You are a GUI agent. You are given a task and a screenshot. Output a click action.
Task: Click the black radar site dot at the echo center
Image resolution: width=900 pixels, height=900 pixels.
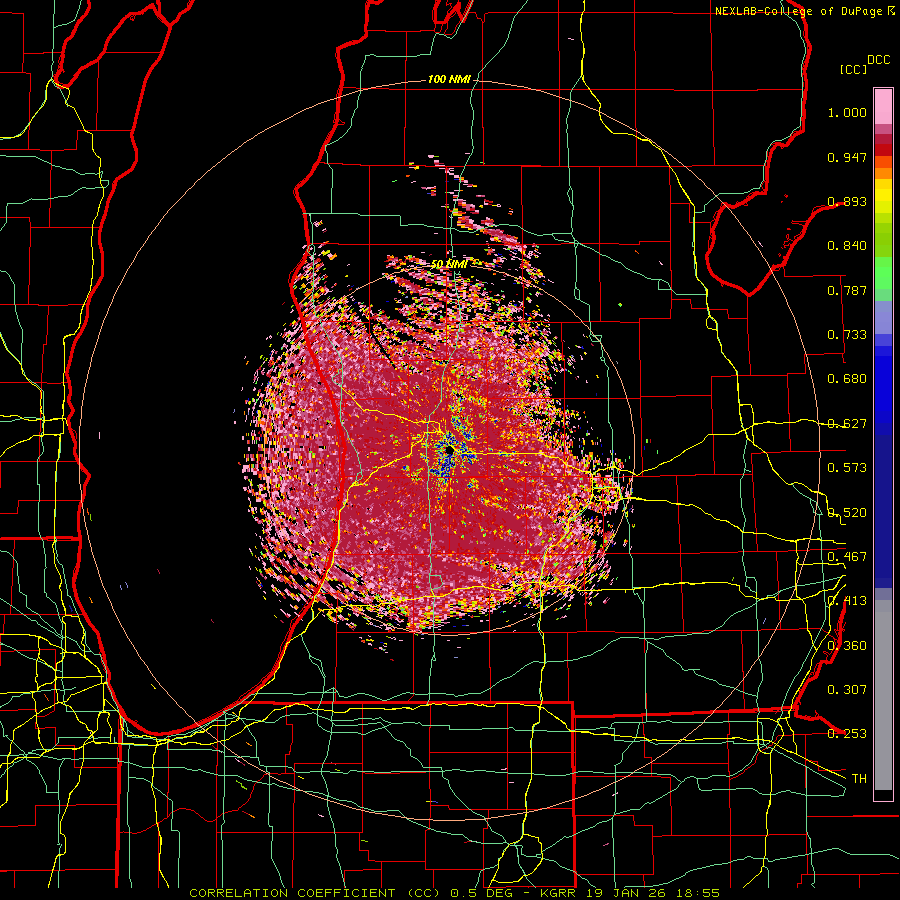(449, 451)
